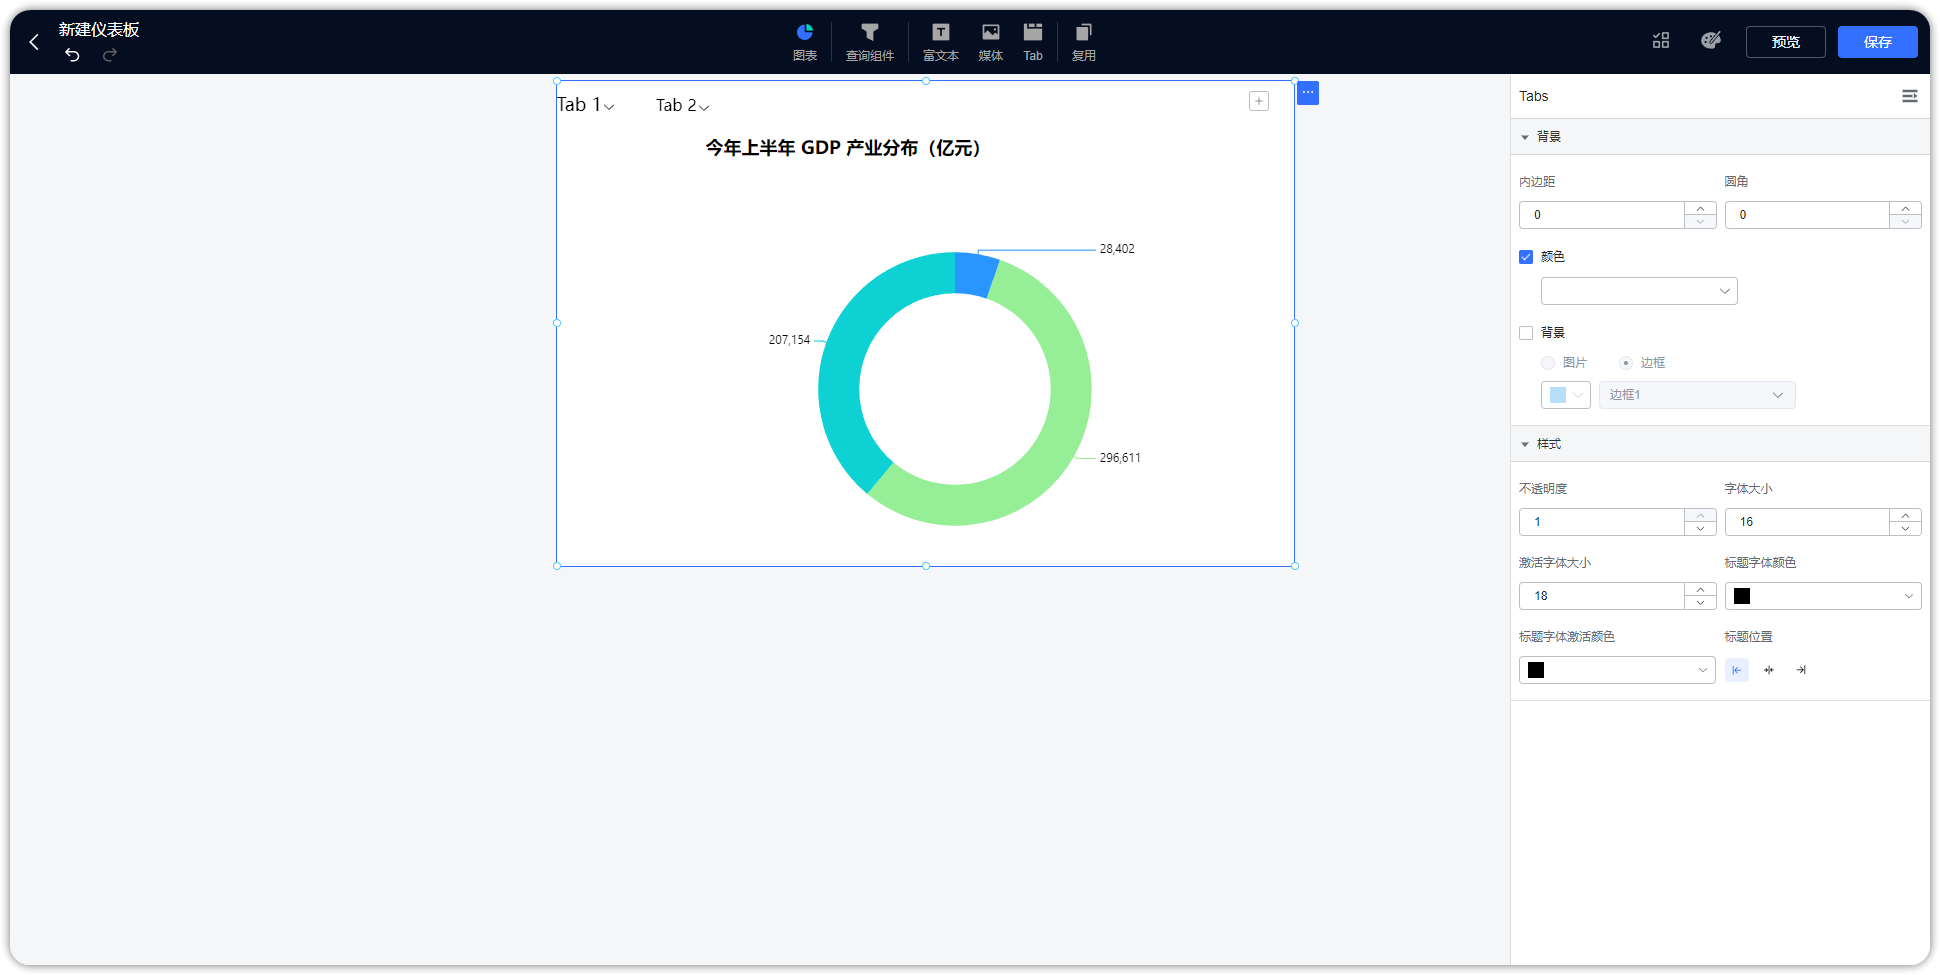This screenshot has width=1940, height=975.
Task: Click the 字体大小 input field
Action: pos(1807,522)
